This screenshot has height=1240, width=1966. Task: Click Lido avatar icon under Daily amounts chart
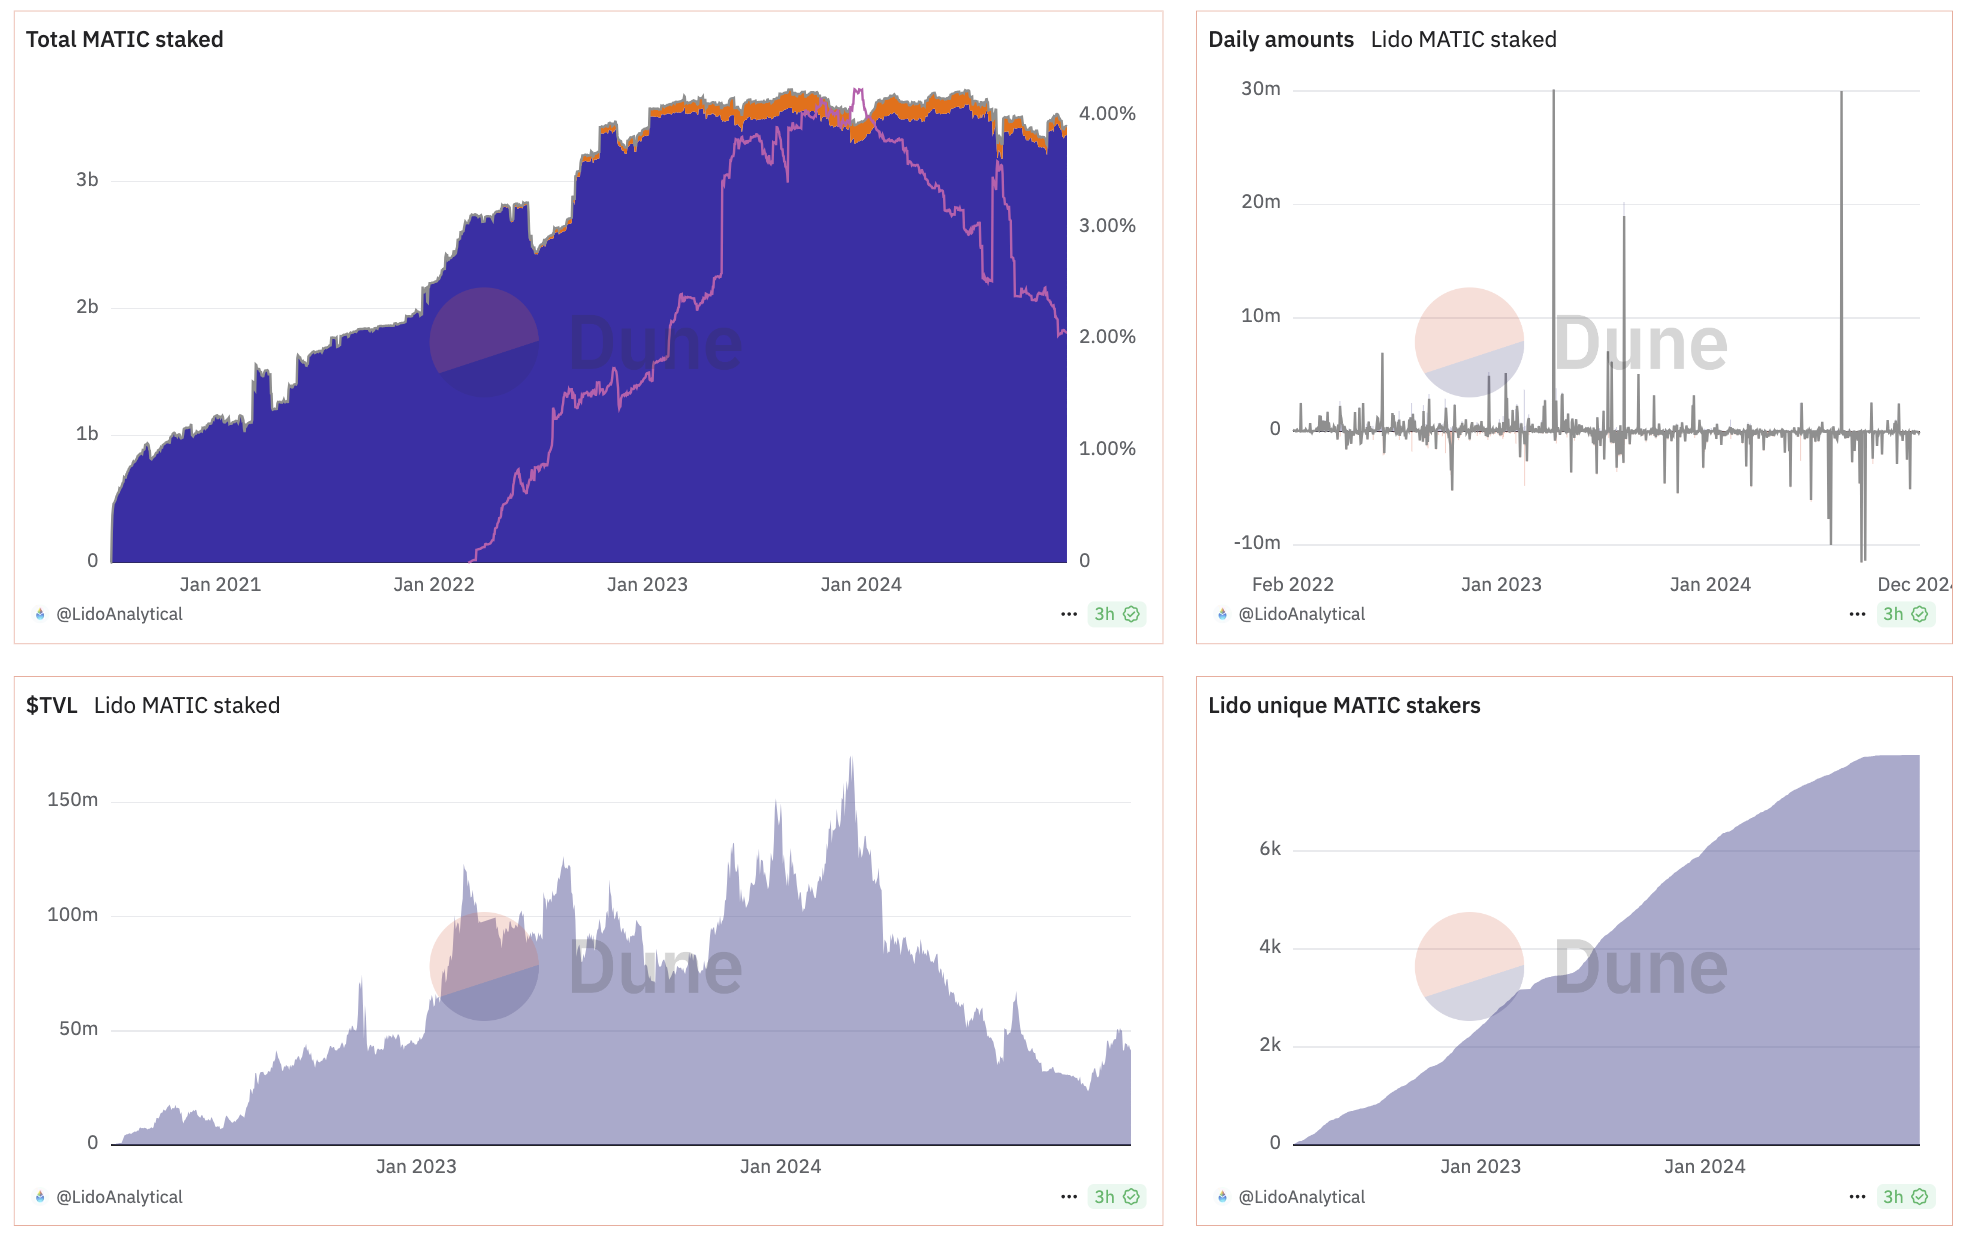1222,614
